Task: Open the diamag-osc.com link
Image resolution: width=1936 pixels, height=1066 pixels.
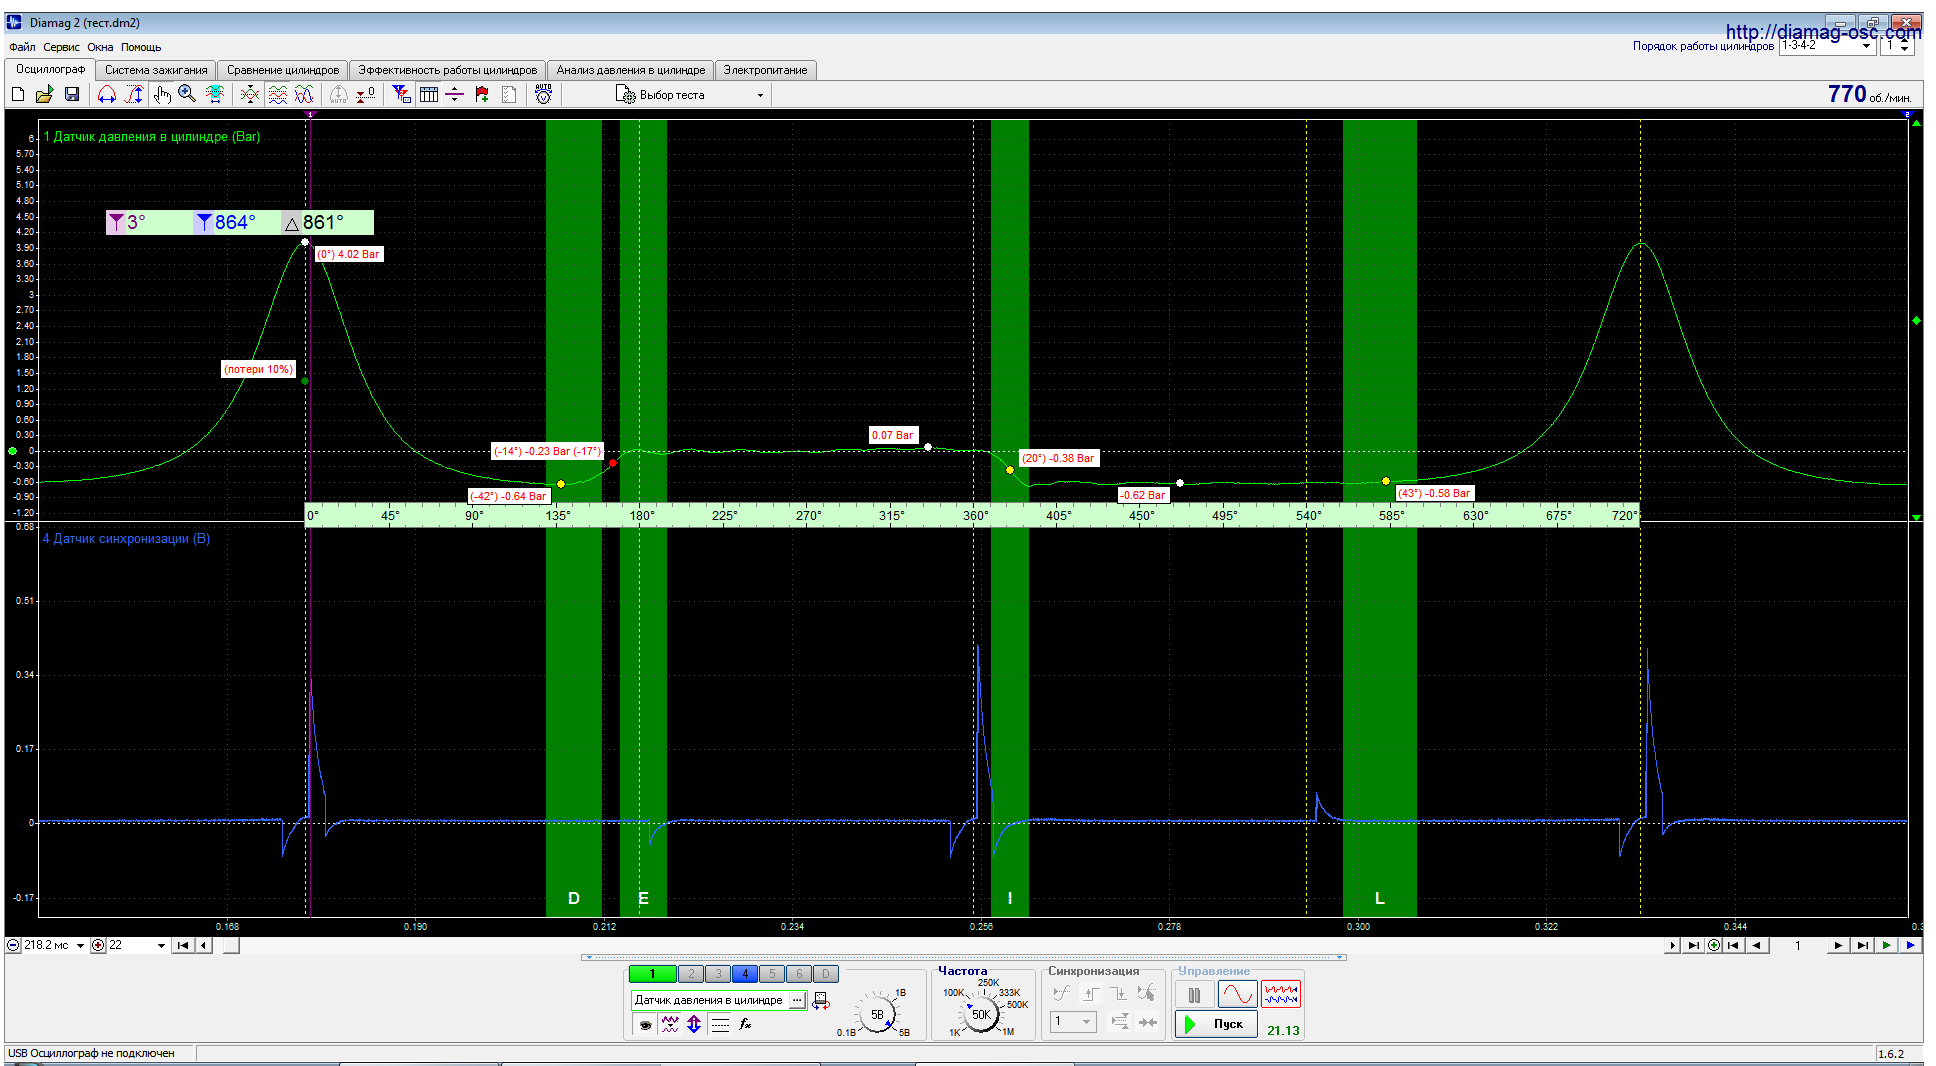Action: click(1824, 32)
